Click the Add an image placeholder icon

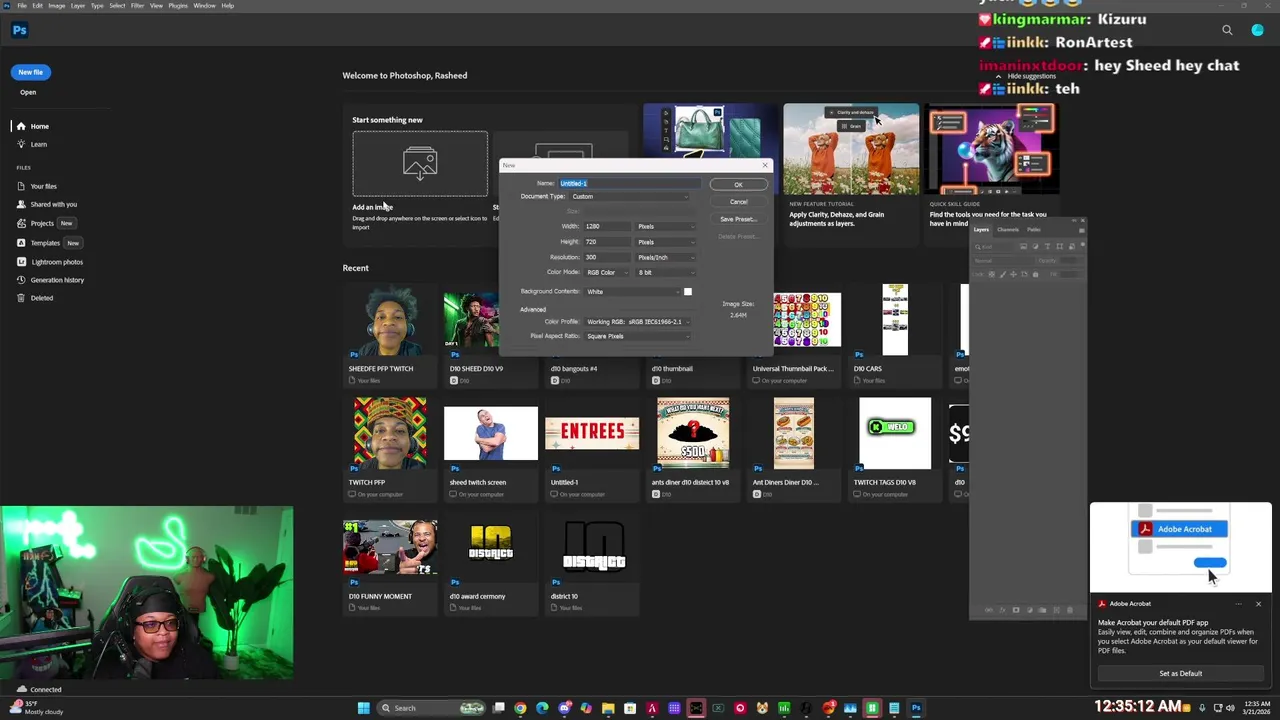click(x=420, y=163)
